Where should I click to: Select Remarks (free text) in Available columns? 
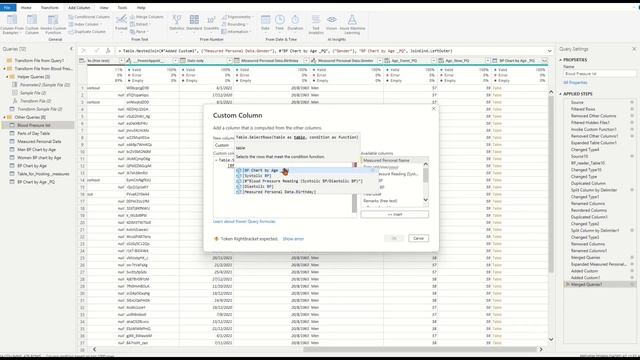pos(380,201)
